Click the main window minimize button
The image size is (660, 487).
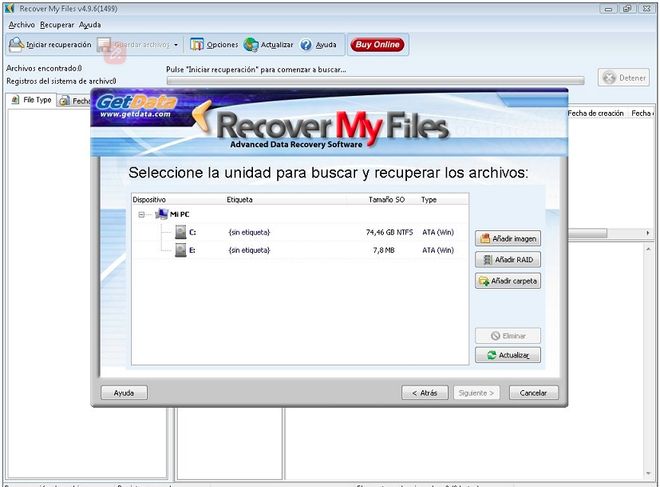608,9
